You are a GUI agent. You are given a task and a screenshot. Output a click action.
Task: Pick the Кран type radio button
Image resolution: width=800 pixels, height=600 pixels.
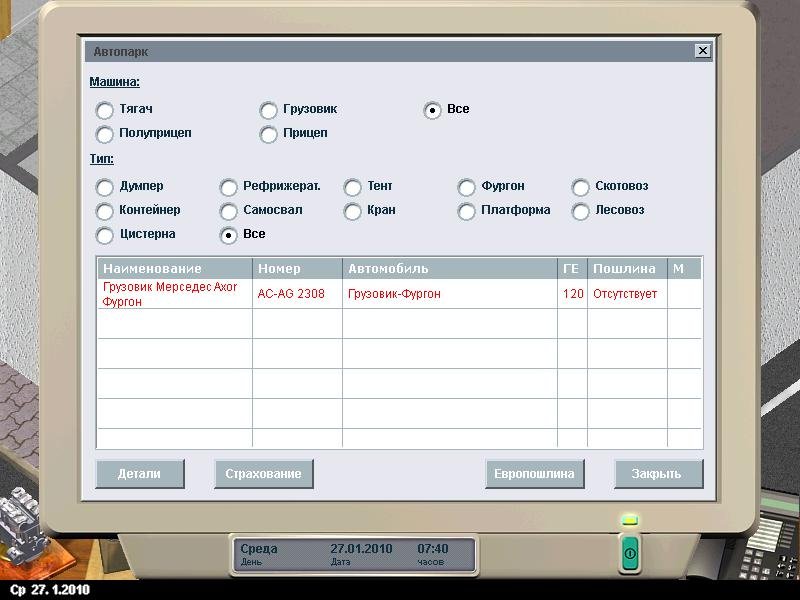(x=353, y=211)
